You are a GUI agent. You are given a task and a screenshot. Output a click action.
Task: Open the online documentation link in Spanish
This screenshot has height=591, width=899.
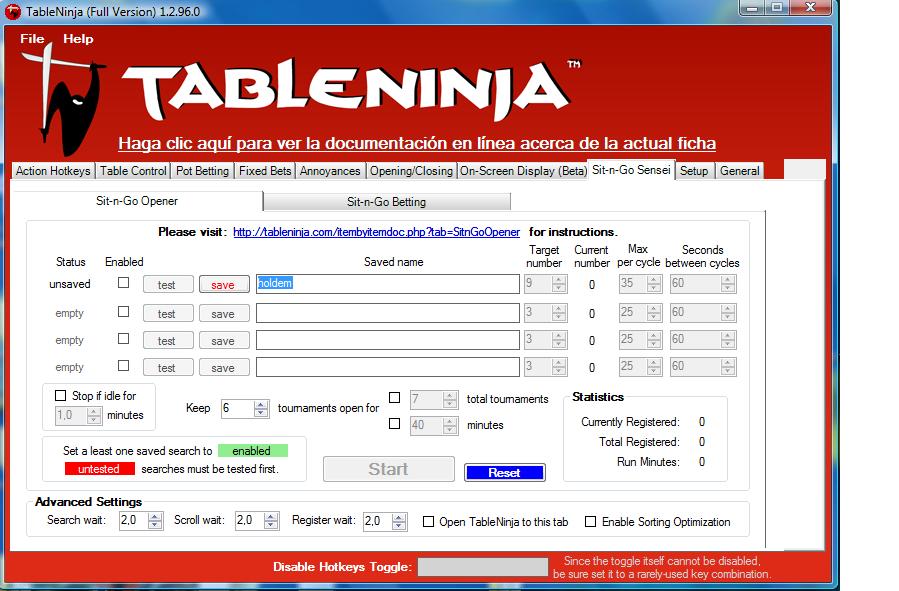tap(417, 143)
